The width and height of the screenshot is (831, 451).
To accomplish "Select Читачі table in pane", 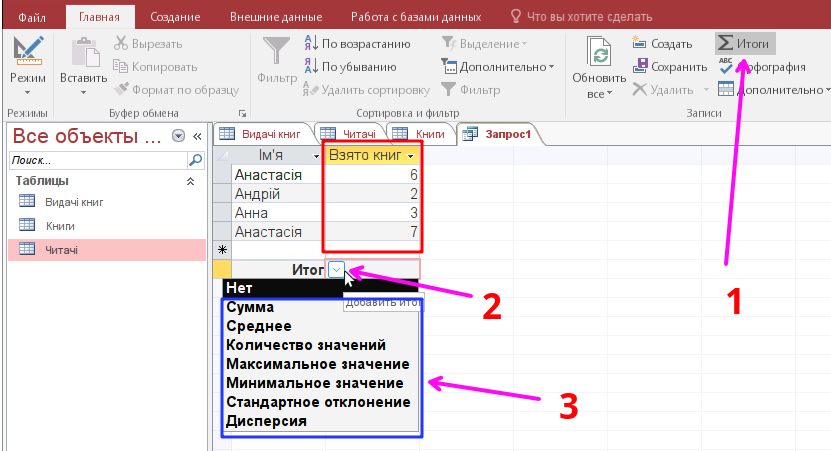I will pos(107,250).
